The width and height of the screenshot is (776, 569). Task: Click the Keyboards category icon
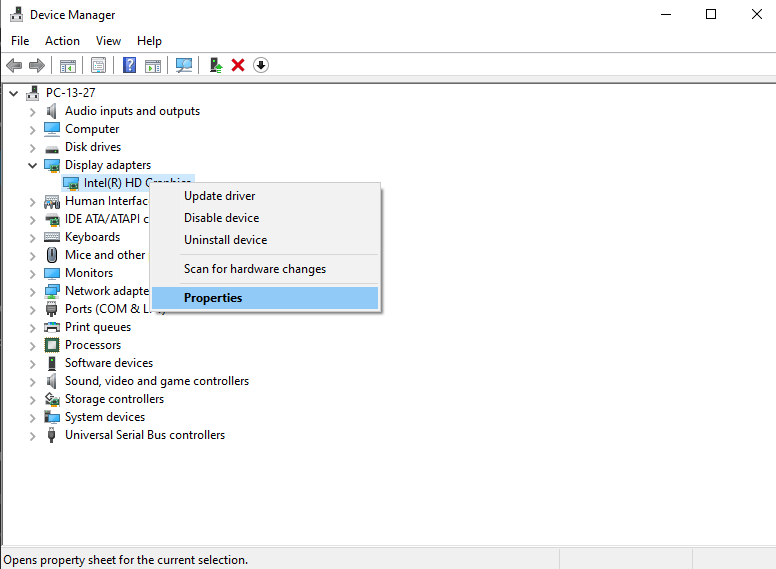click(x=52, y=237)
